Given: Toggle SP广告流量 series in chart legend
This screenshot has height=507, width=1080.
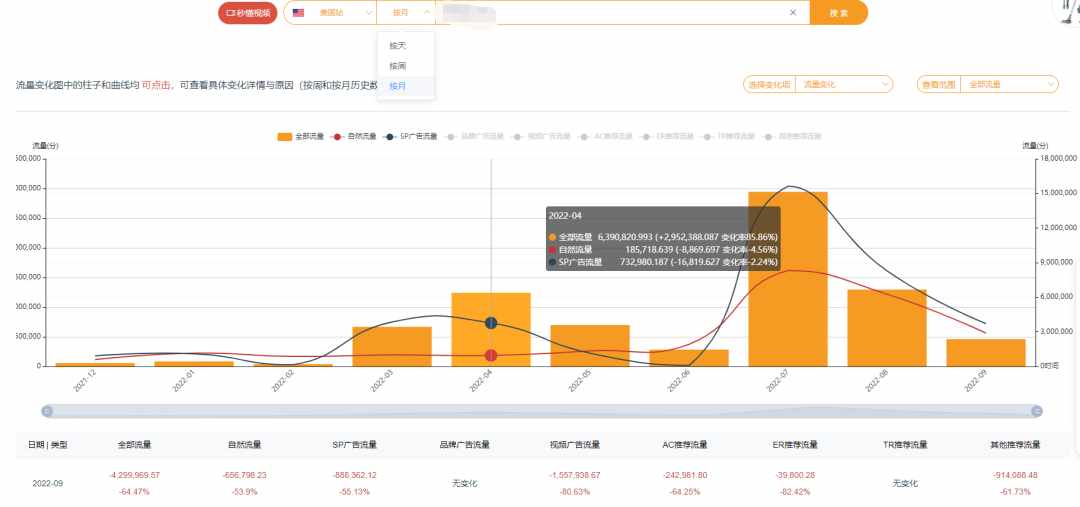Looking at the screenshot, I should tap(411, 136).
